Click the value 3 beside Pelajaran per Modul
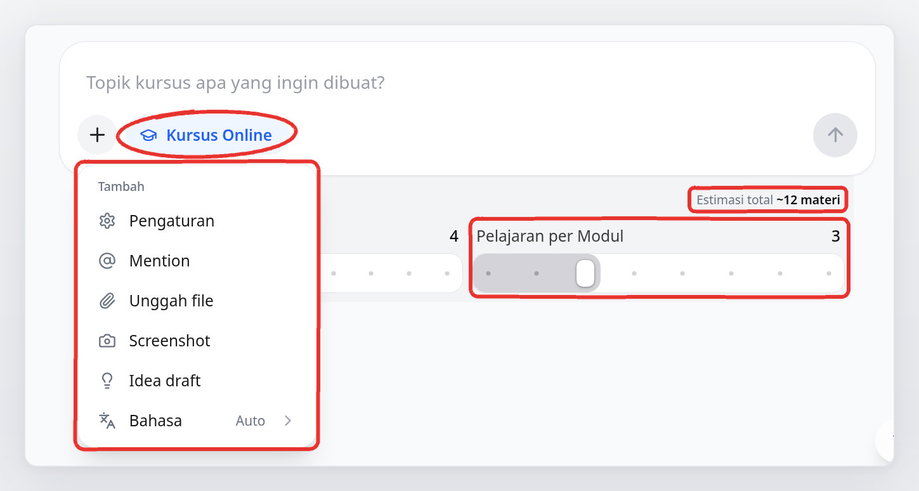The image size is (919, 491). pyautogui.click(x=835, y=236)
